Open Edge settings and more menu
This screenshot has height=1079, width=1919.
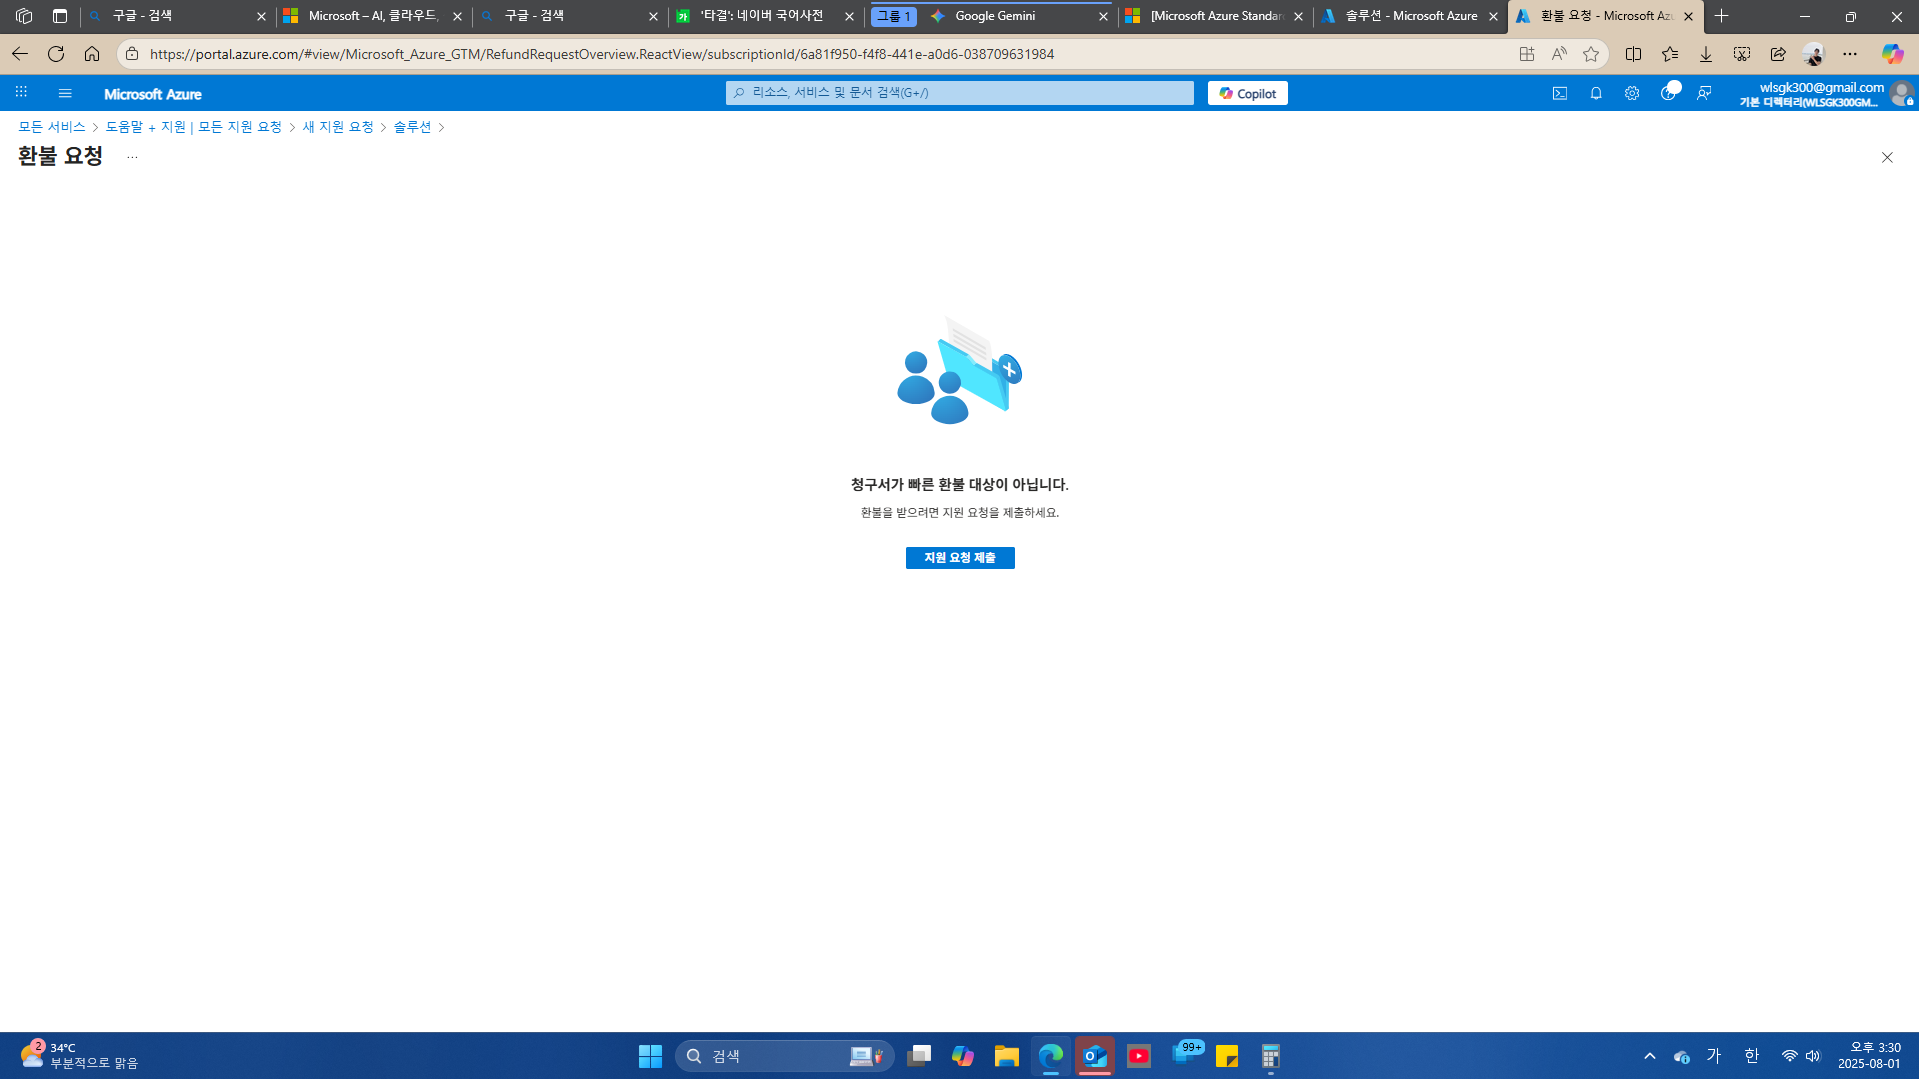[x=1850, y=54]
